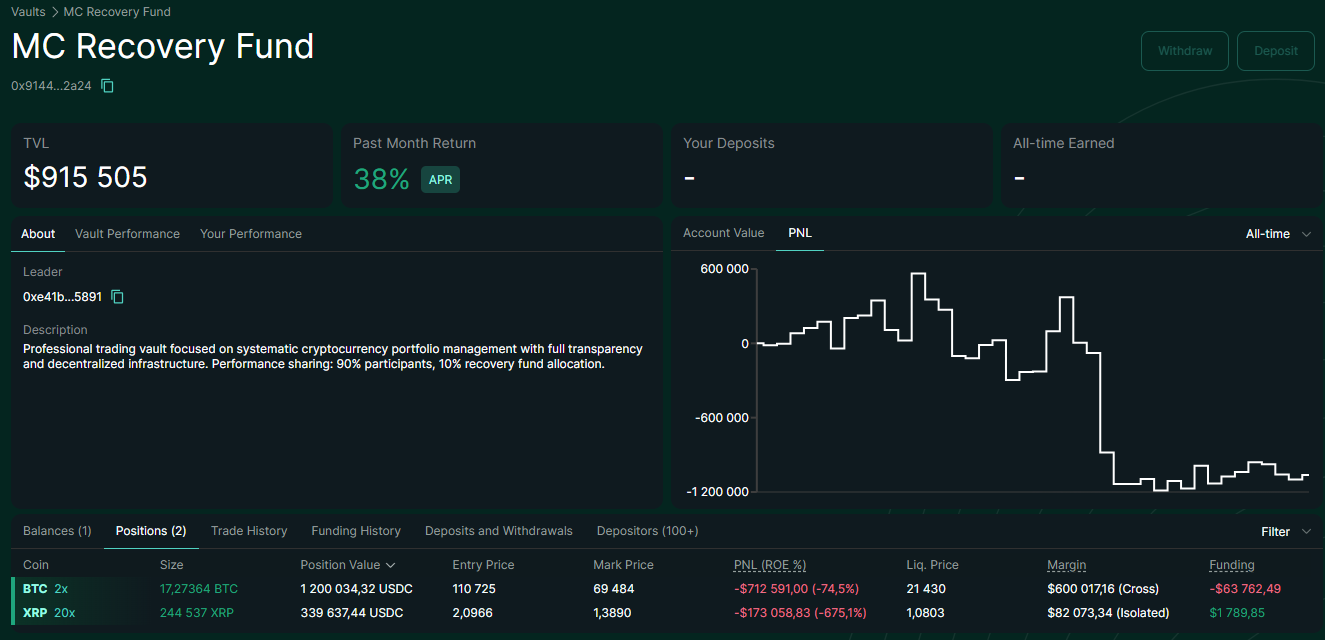Screen dimensions: 1325x640
Task: Show the Account Value chart
Action: coord(723,233)
